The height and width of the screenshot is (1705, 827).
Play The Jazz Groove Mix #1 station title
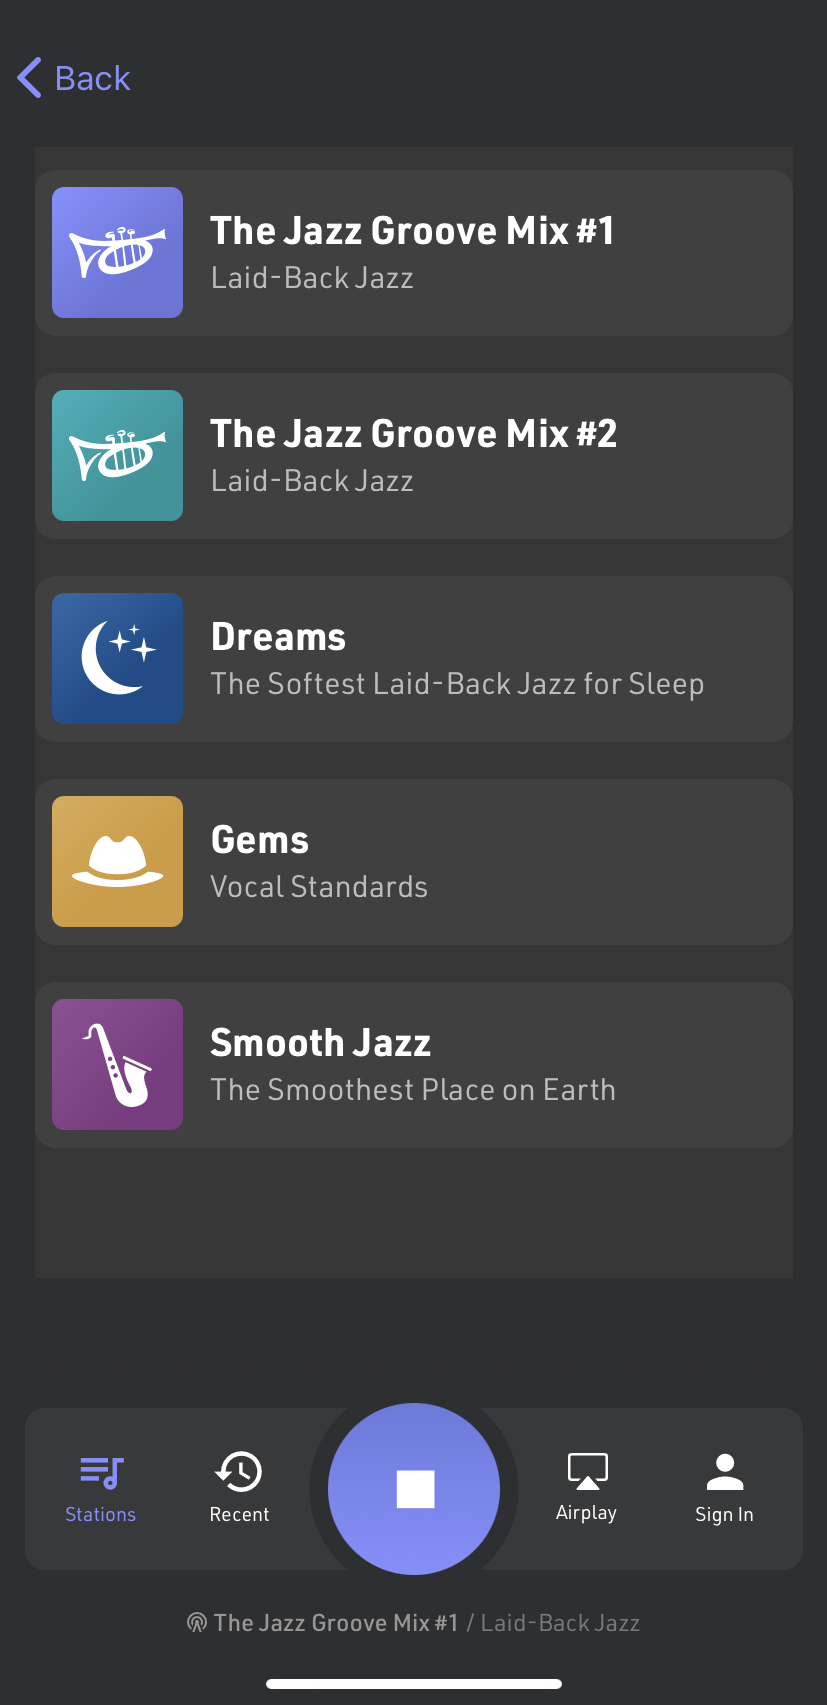[412, 231]
